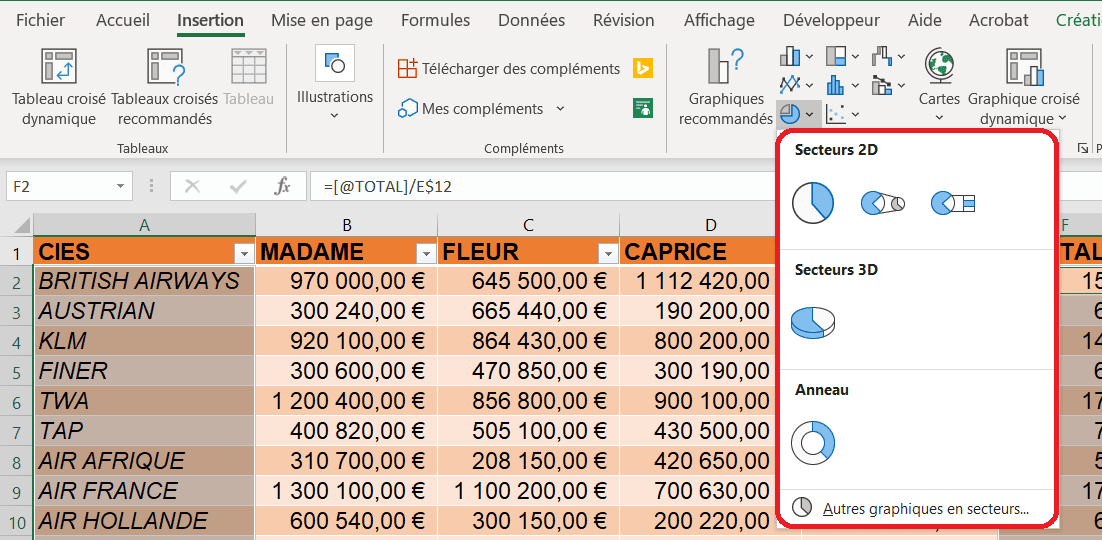The height and width of the screenshot is (540, 1102).
Task: Insert a PivotTable (Tableau croisé dynamique)
Action: (x=58, y=86)
